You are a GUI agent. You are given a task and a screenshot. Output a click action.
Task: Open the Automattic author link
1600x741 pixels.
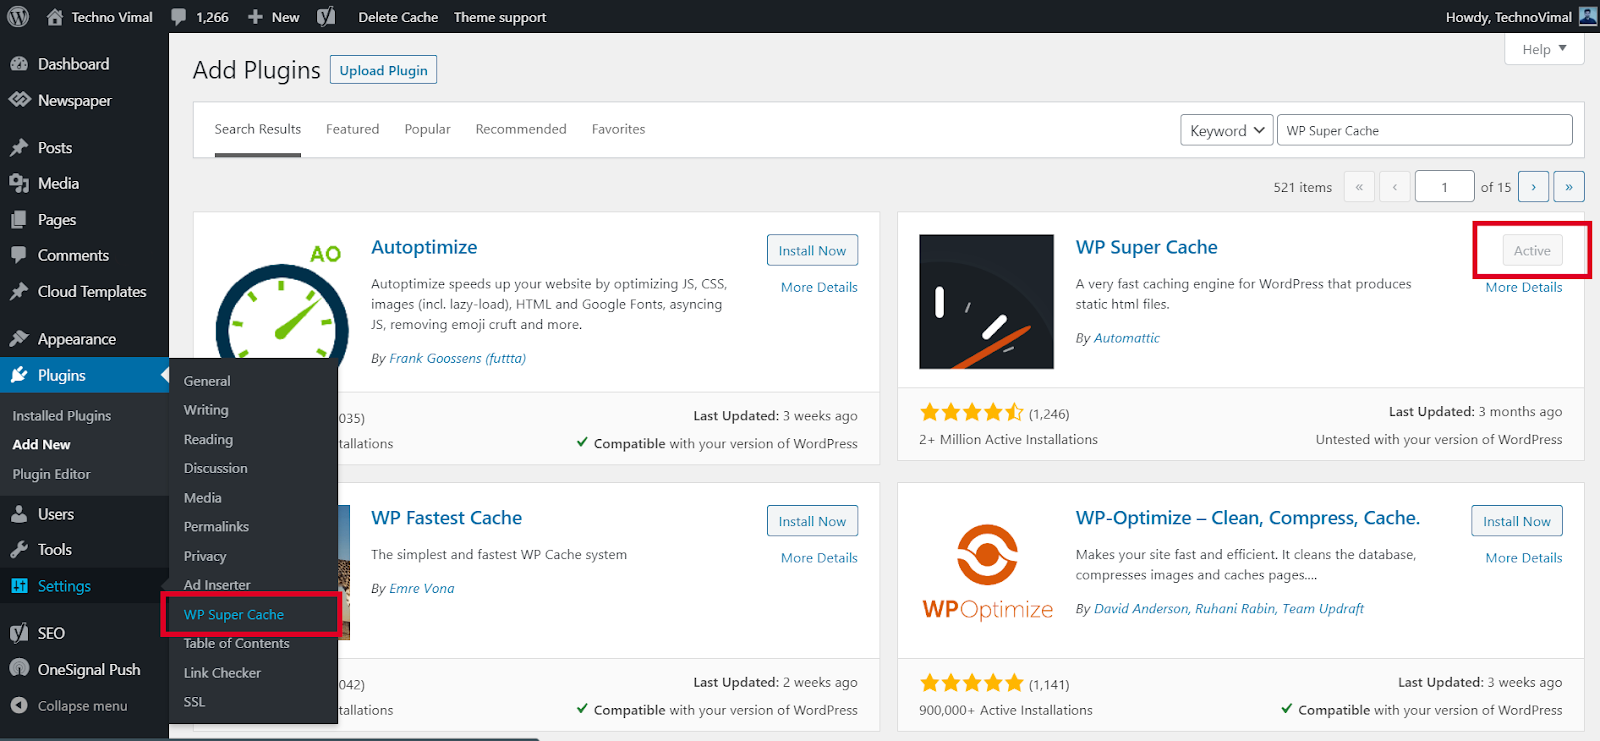tap(1127, 338)
